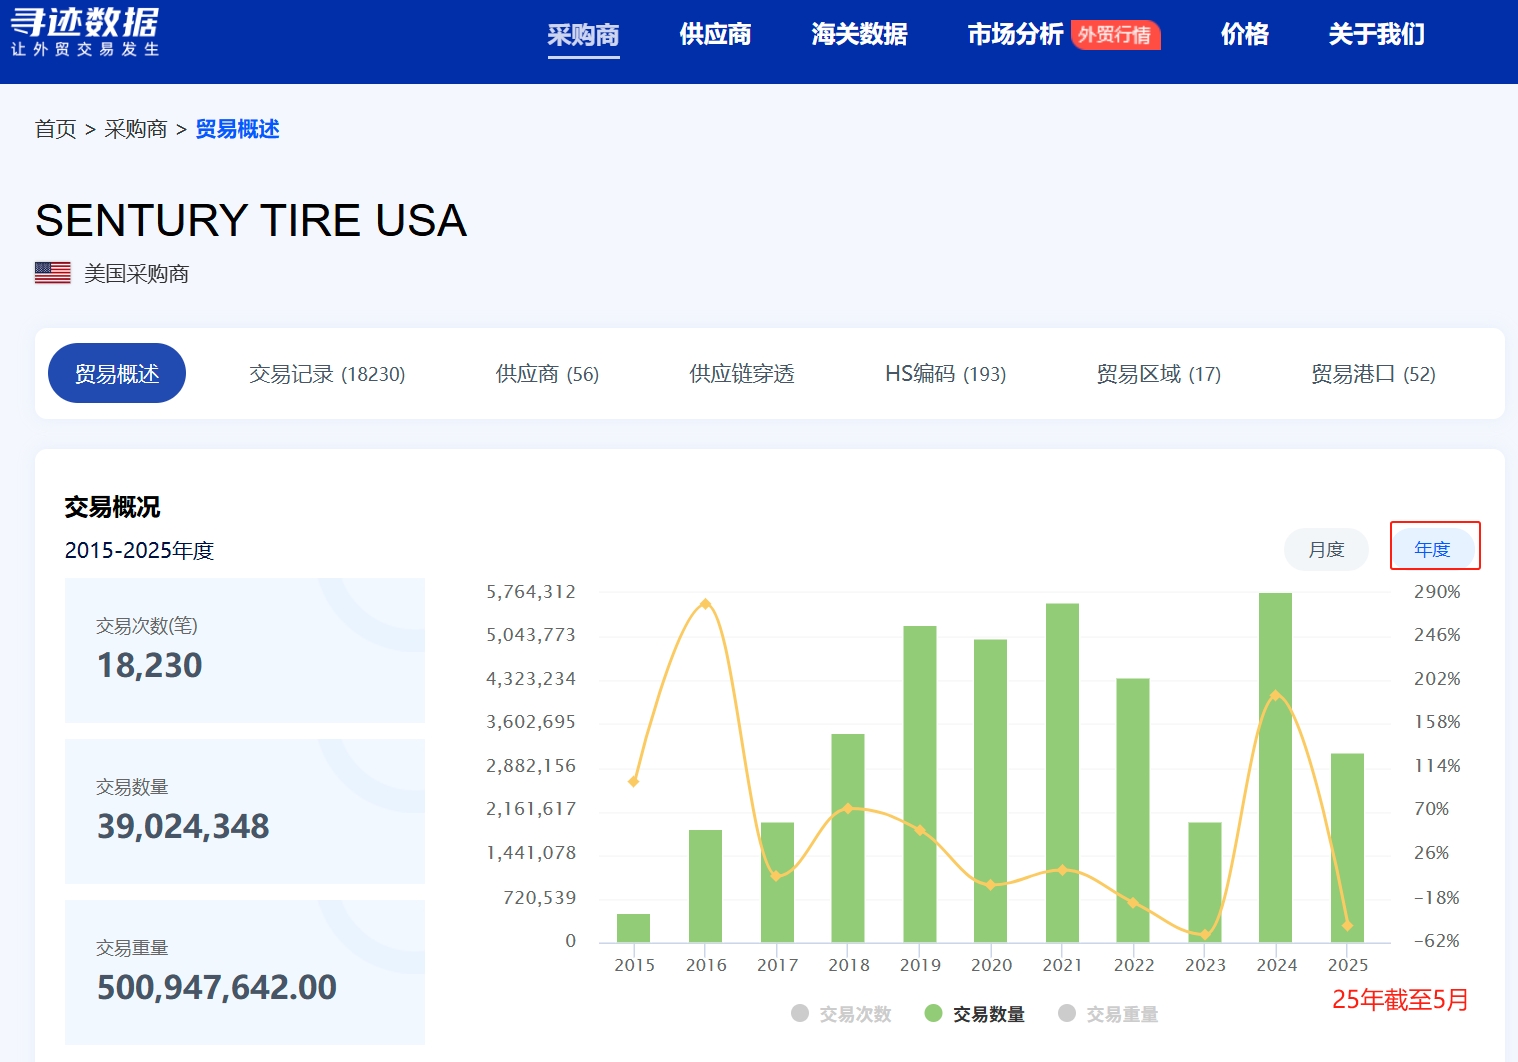This screenshot has width=1518, height=1062.
Task: Open the HS编码 (193) tab
Action: [x=945, y=374]
